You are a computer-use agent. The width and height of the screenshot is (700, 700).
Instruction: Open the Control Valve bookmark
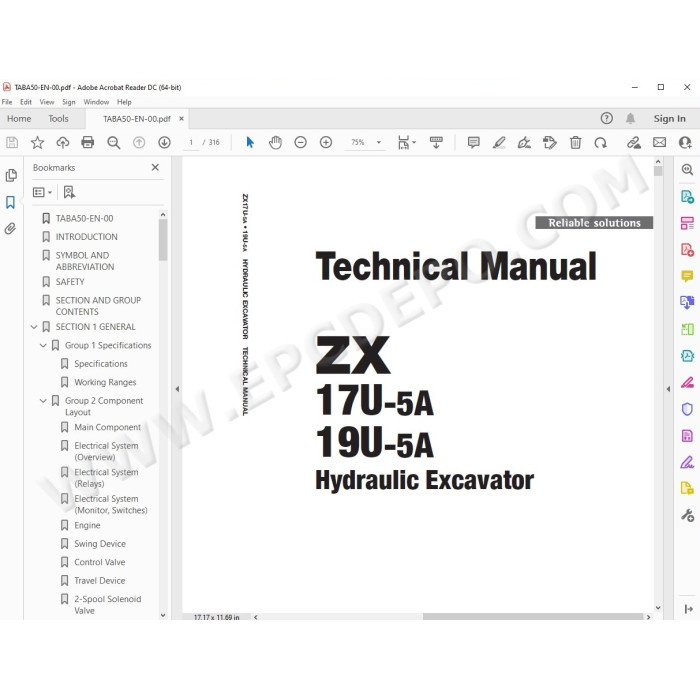pos(100,562)
